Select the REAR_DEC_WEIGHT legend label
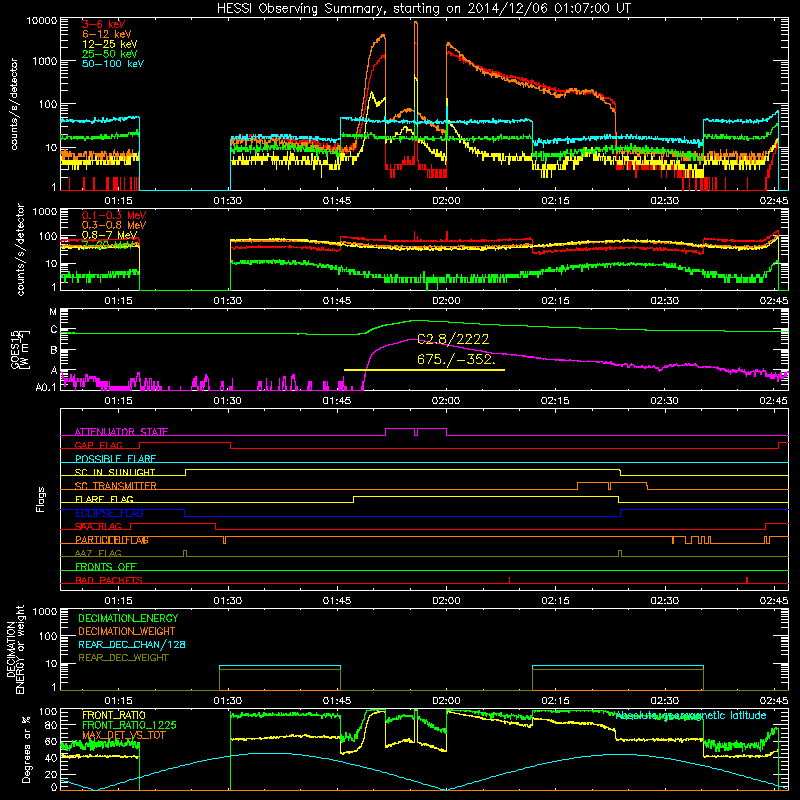The width and height of the screenshot is (800, 800). tap(123, 658)
